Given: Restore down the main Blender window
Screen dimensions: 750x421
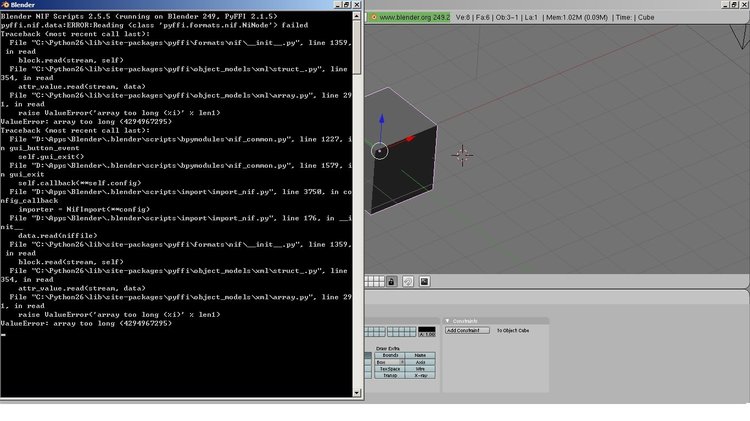Looking at the screenshot, I should pyautogui.click(x=734, y=5).
